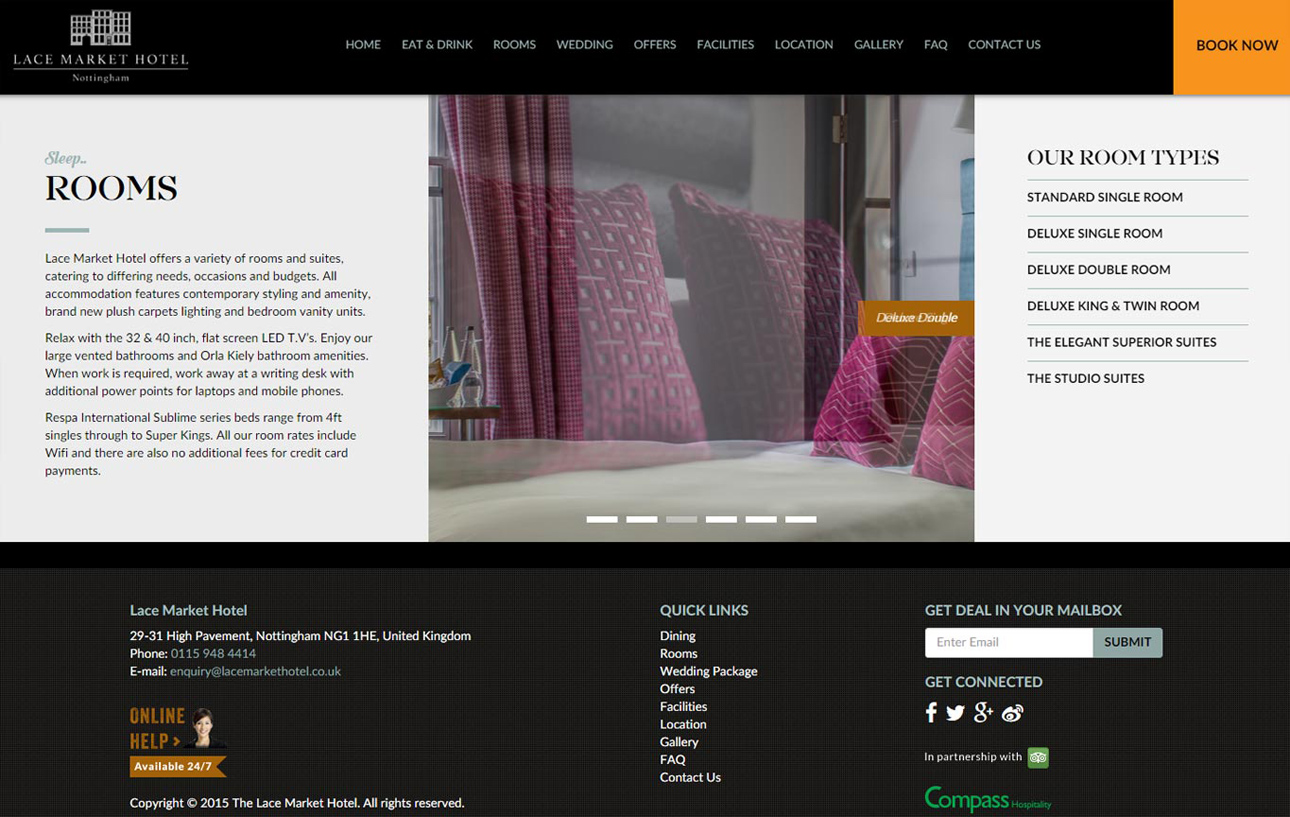Show the fourth carousel slide indicator
This screenshot has width=1290, height=817.
tap(721, 519)
